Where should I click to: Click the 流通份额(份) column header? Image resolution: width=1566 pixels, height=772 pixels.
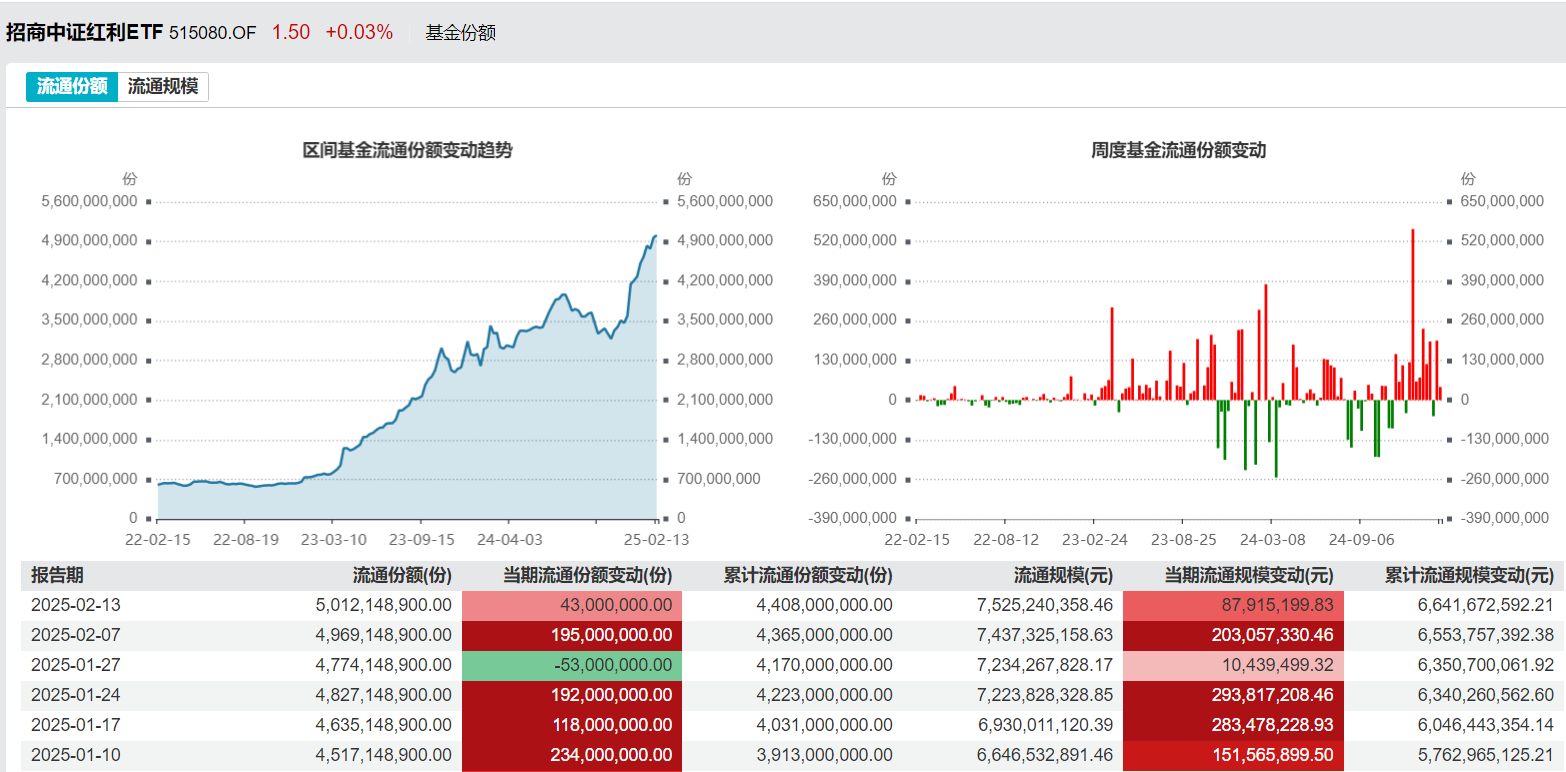[402, 575]
